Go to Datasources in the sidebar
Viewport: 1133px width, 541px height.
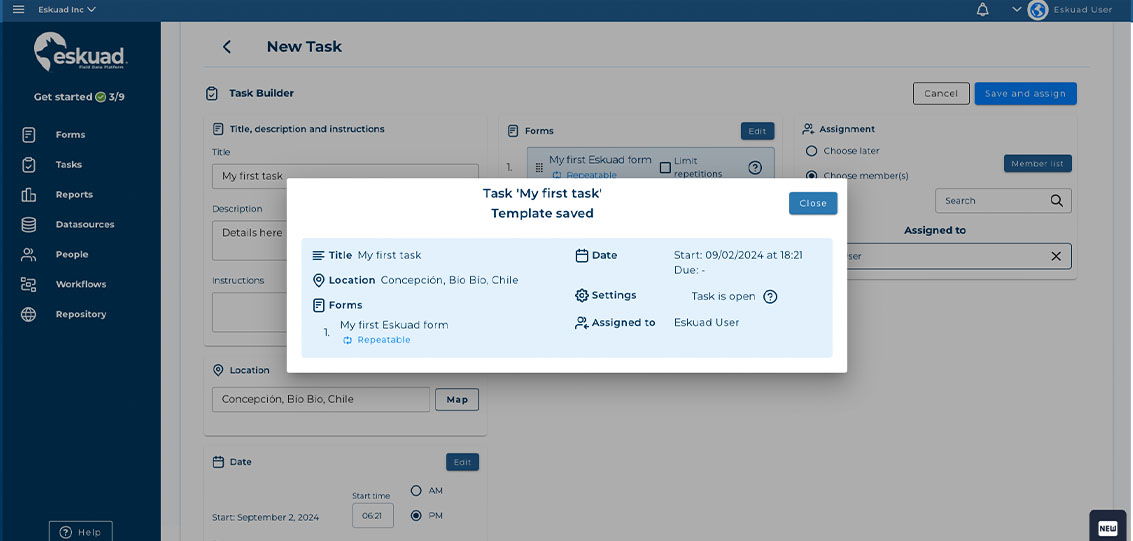[84, 224]
